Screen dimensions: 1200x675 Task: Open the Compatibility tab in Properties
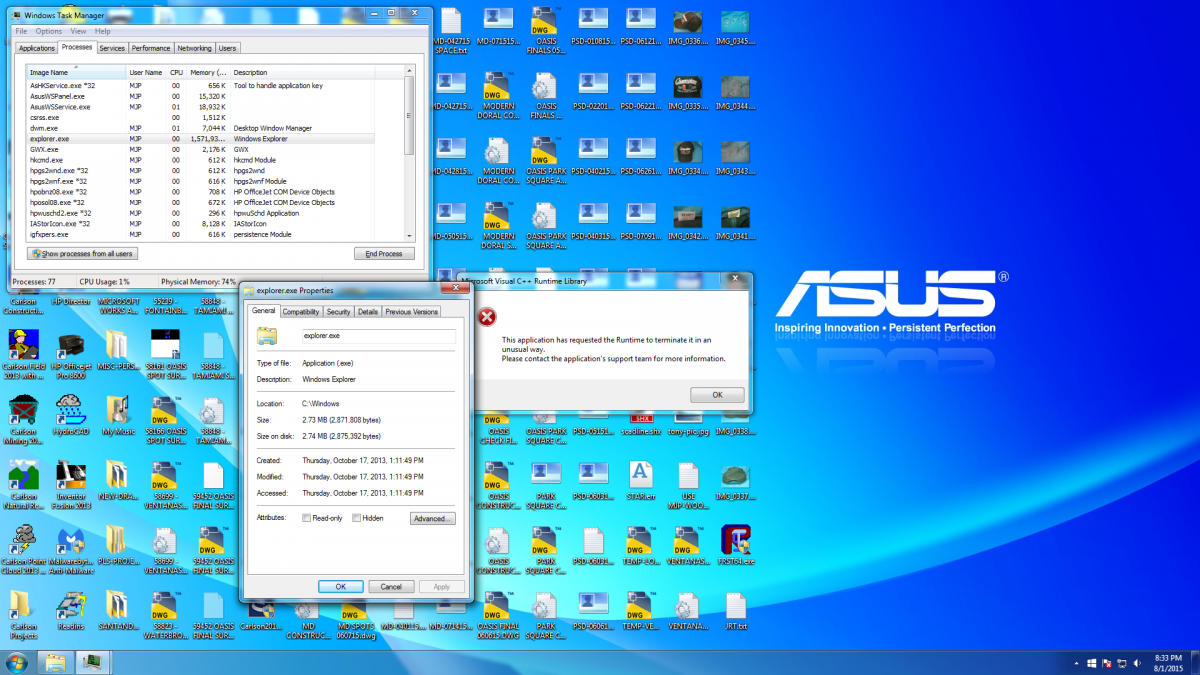point(300,312)
